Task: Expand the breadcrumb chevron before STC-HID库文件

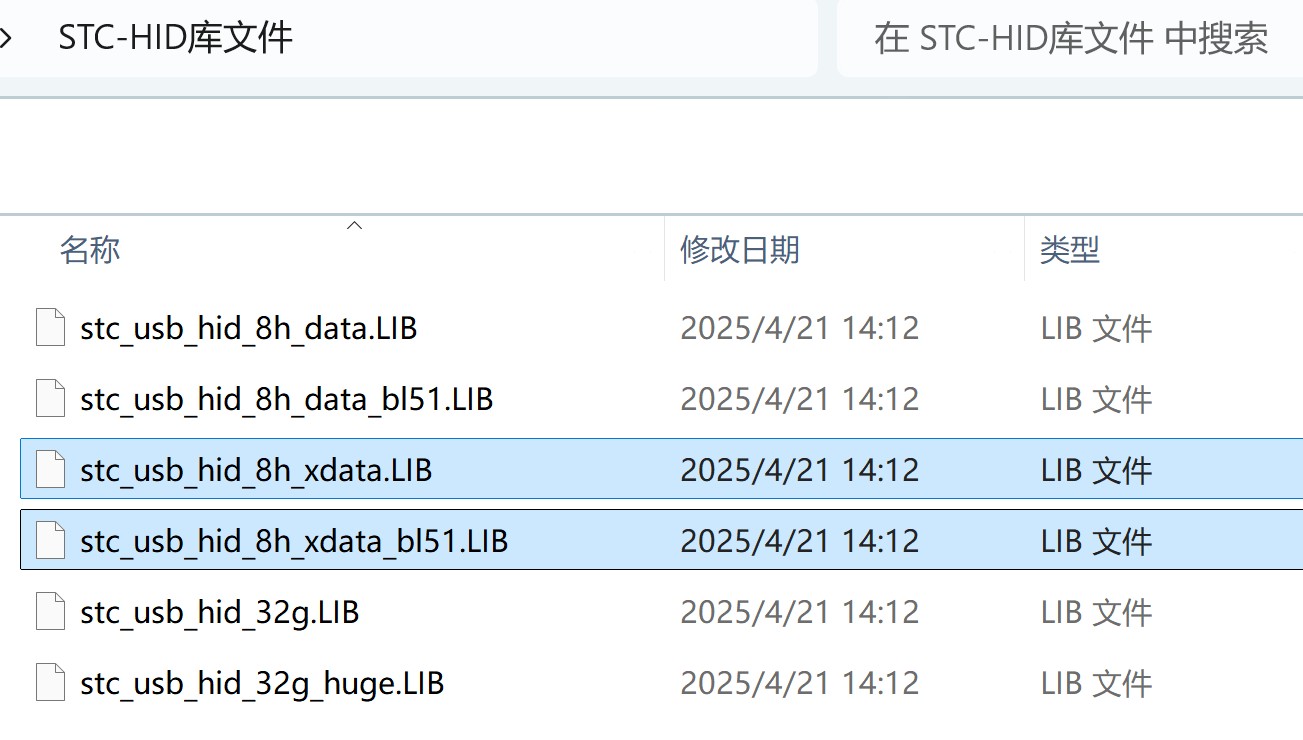Action: coord(6,38)
